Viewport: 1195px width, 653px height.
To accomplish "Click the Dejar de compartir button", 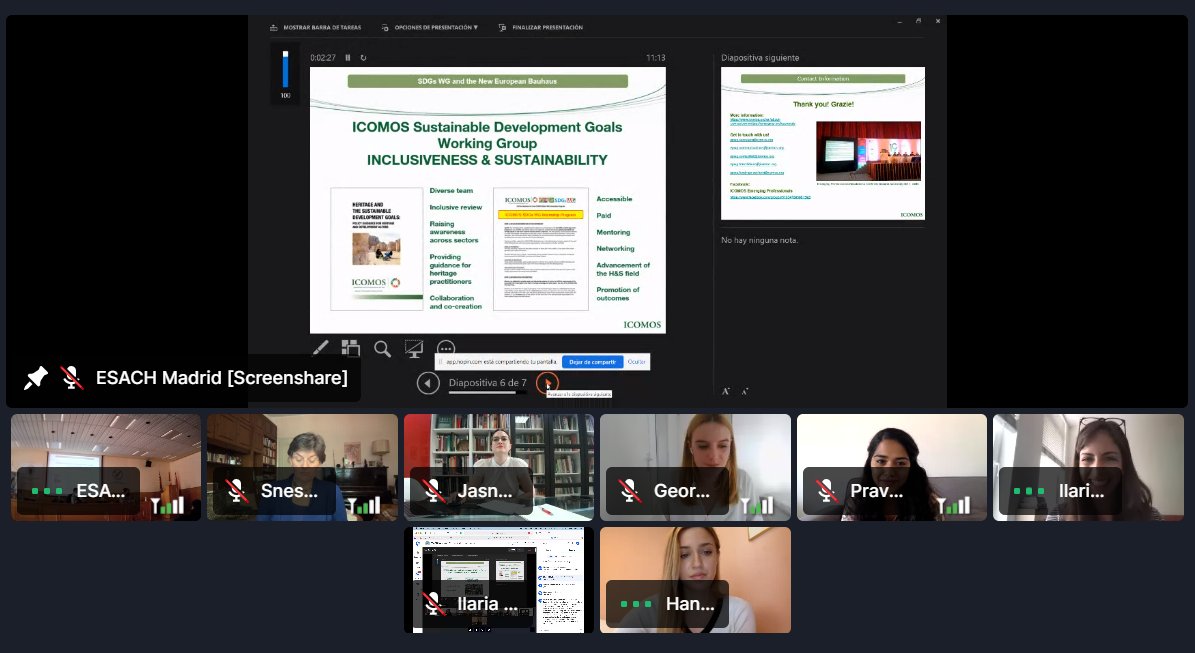I will 592,362.
